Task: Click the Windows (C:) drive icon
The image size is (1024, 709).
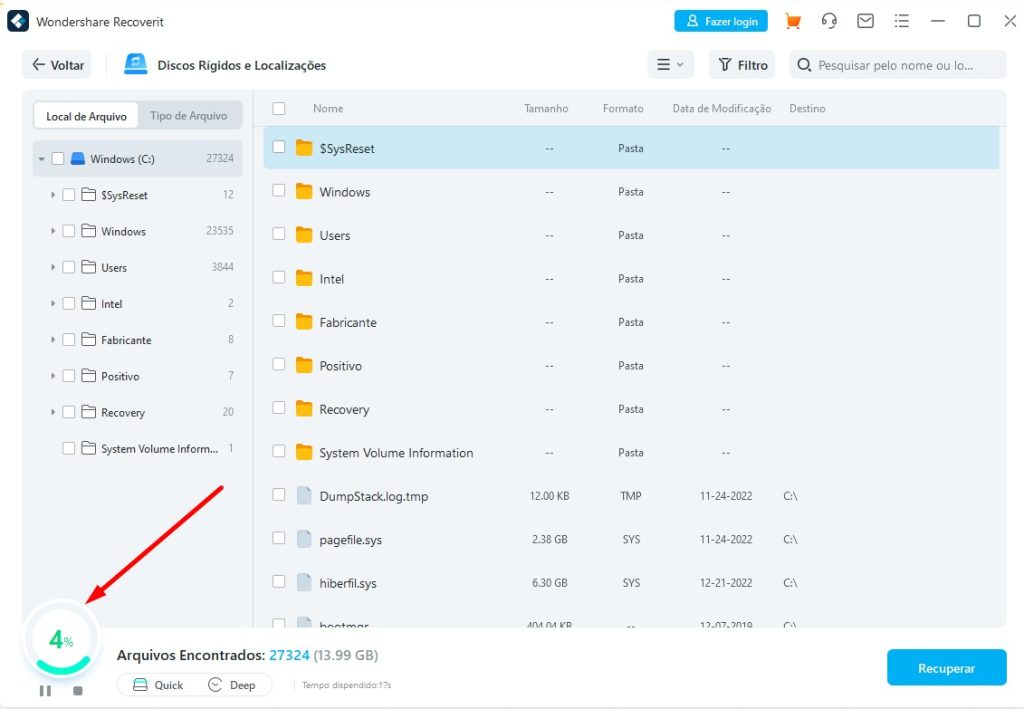Action: 78,158
